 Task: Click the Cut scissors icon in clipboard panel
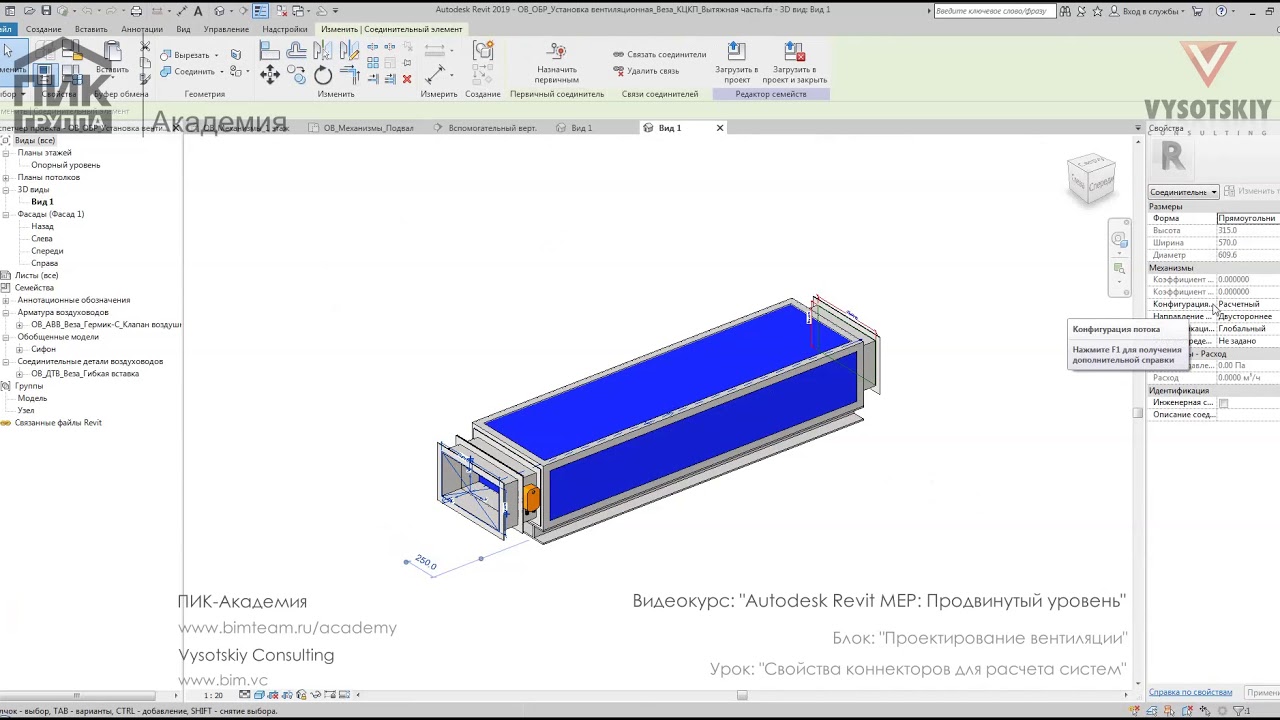click(145, 48)
